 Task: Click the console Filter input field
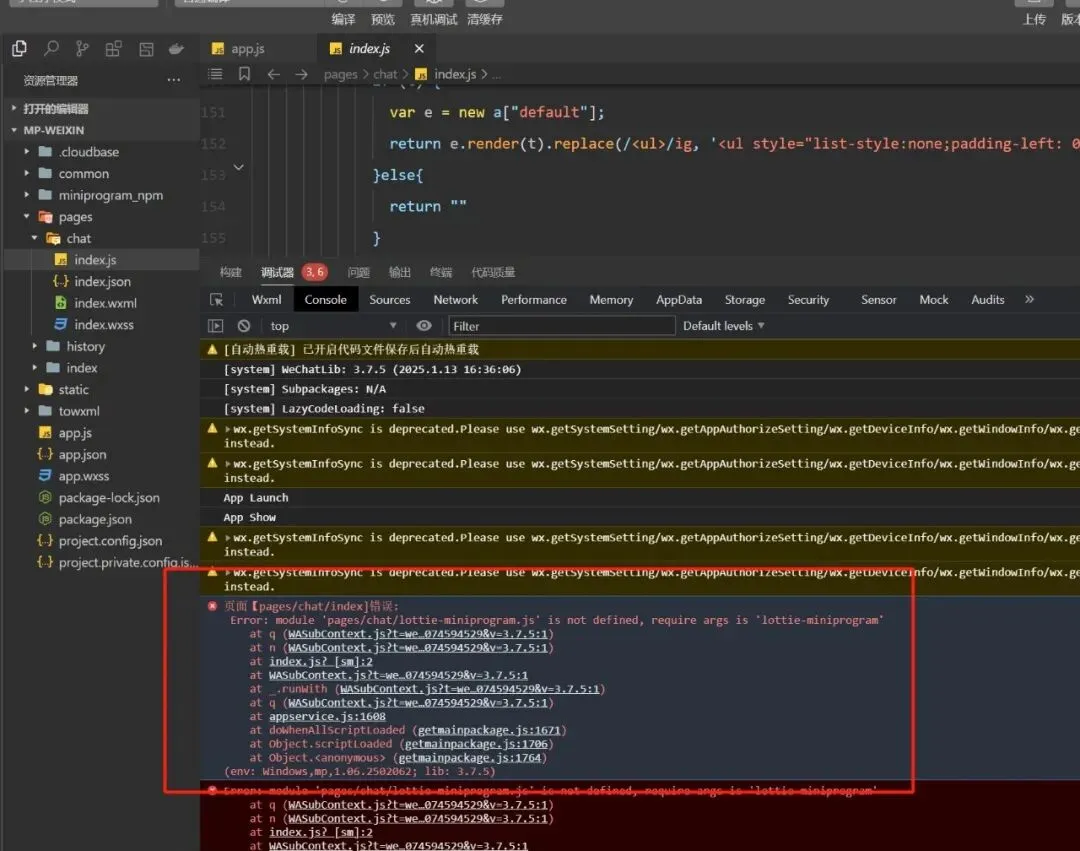click(x=561, y=326)
